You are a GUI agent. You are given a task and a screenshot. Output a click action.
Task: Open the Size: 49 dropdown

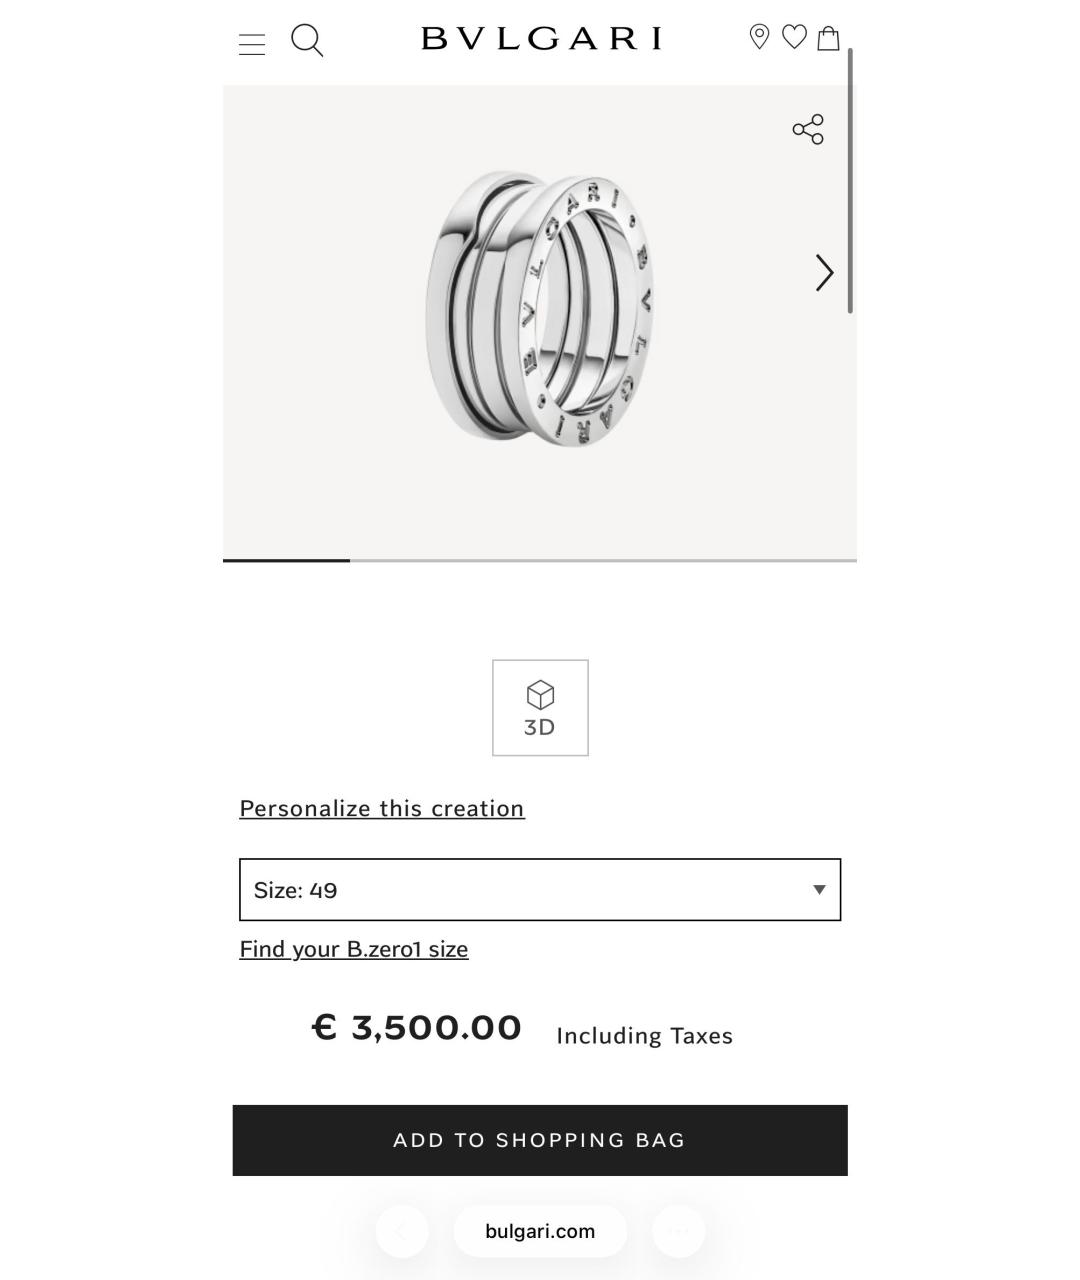[x=540, y=889]
